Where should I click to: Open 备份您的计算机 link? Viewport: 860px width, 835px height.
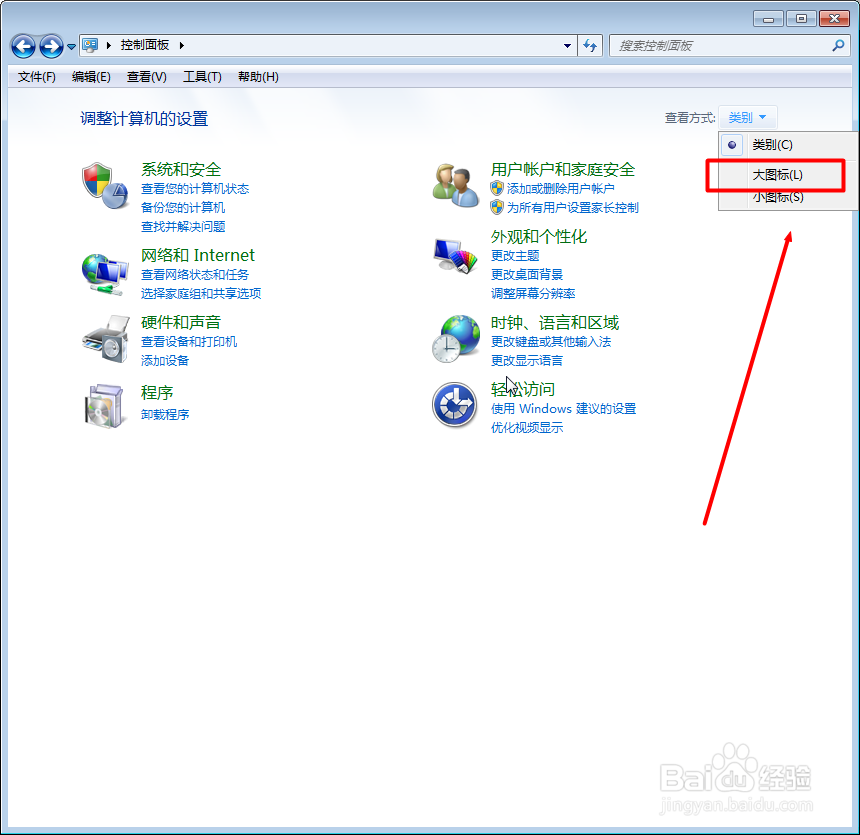[183, 207]
